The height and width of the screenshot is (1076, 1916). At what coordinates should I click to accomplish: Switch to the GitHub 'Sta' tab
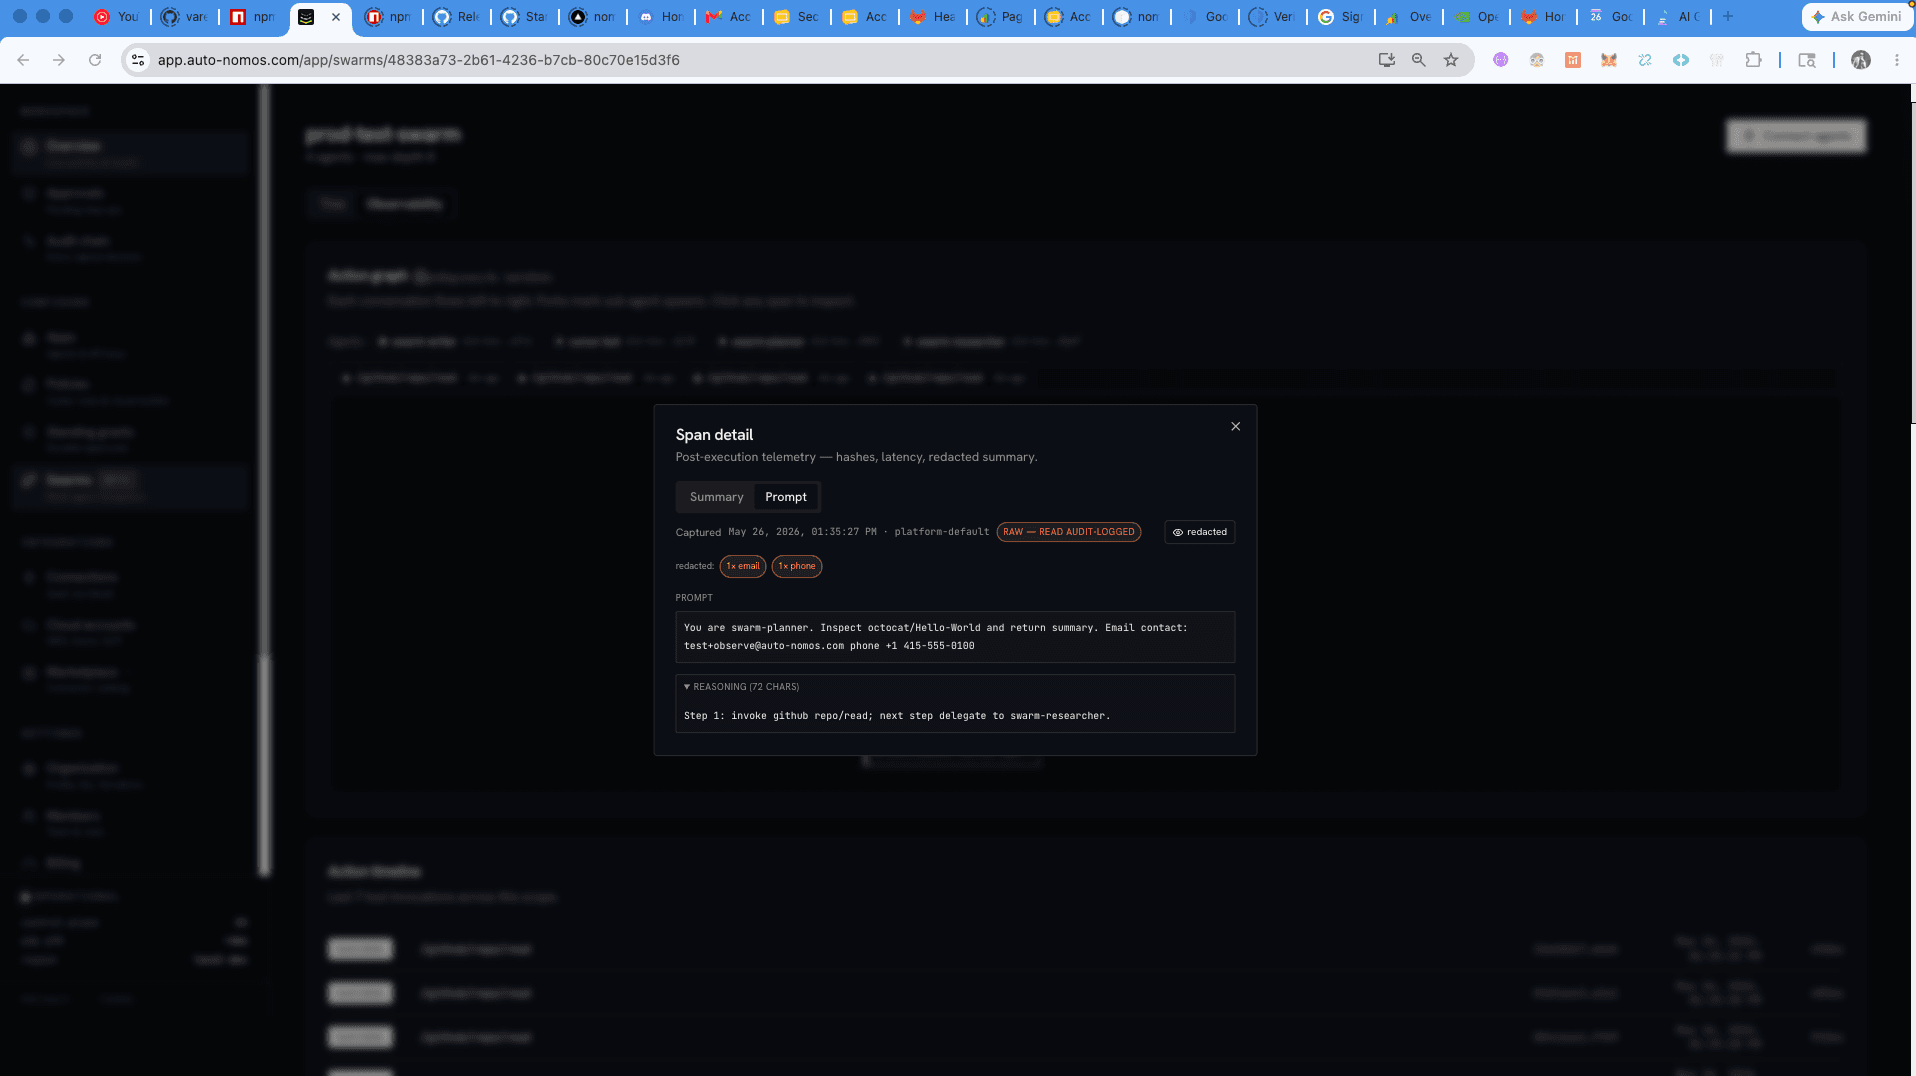pyautogui.click(x=524, y=17)
